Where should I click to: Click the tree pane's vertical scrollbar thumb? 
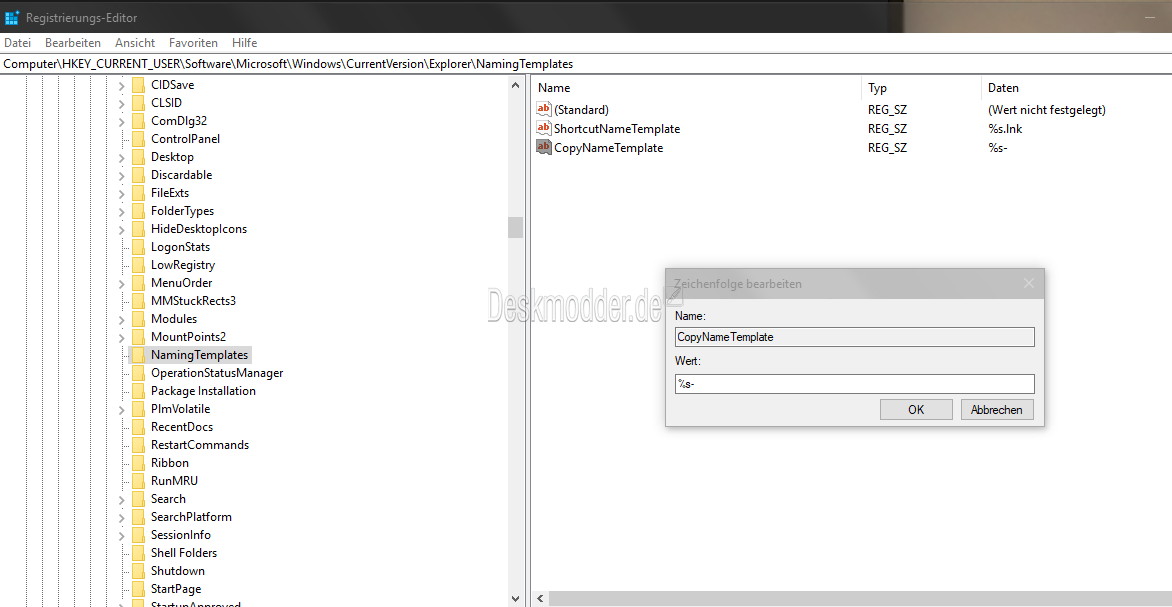pos(515,227)
